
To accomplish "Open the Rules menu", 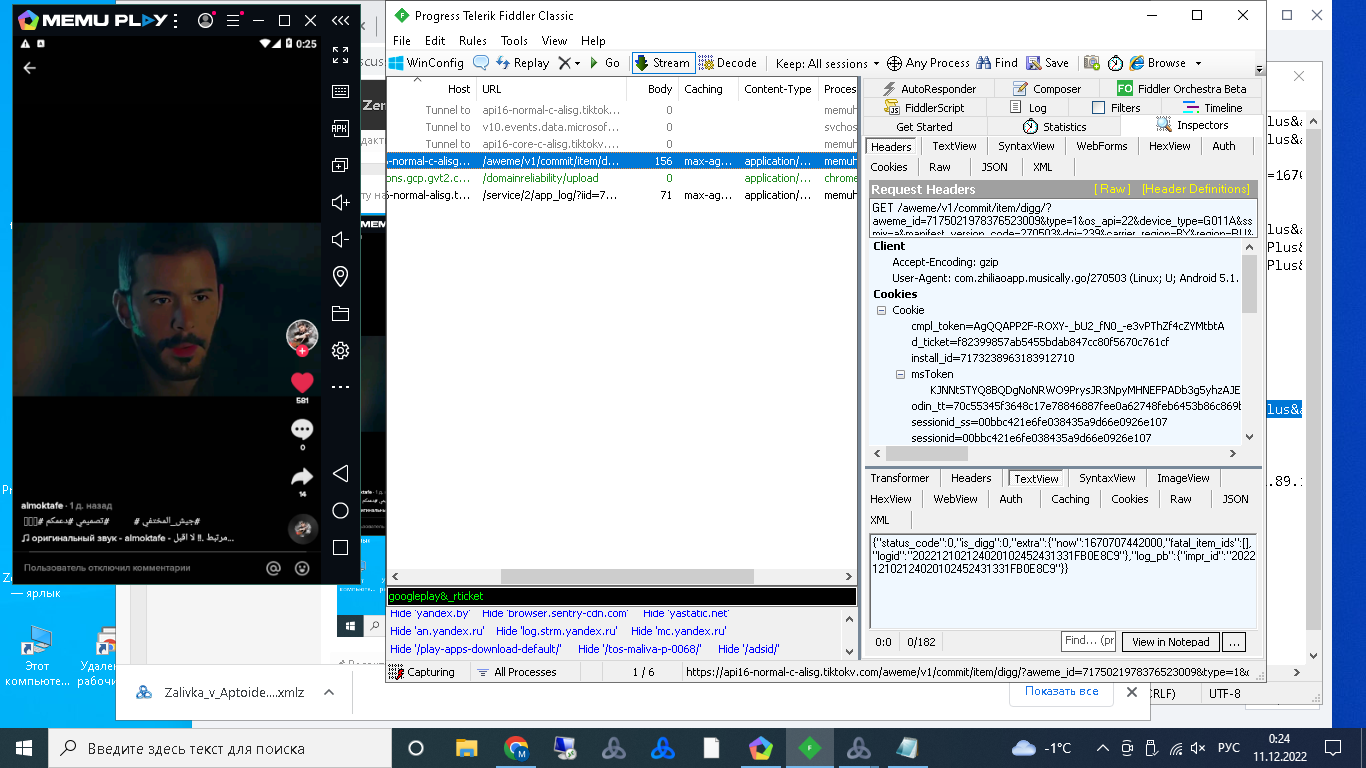I will (x=473, y=41).
